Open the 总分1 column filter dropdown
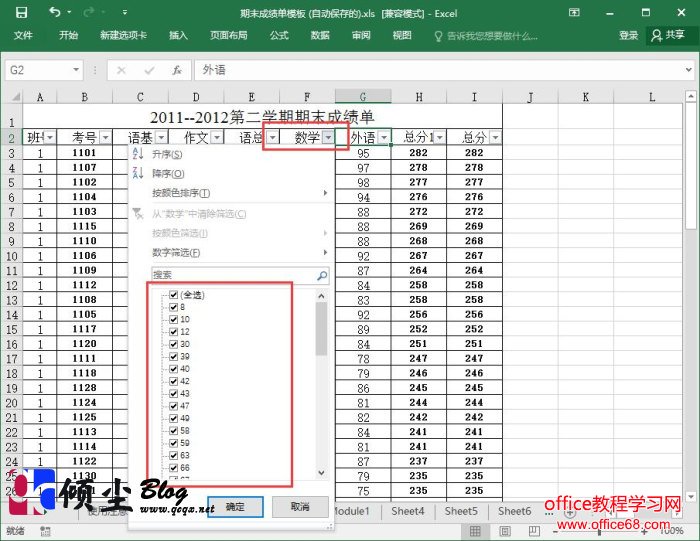The height and width of the screenshot is (541, 700). click(x=440, y=137)
